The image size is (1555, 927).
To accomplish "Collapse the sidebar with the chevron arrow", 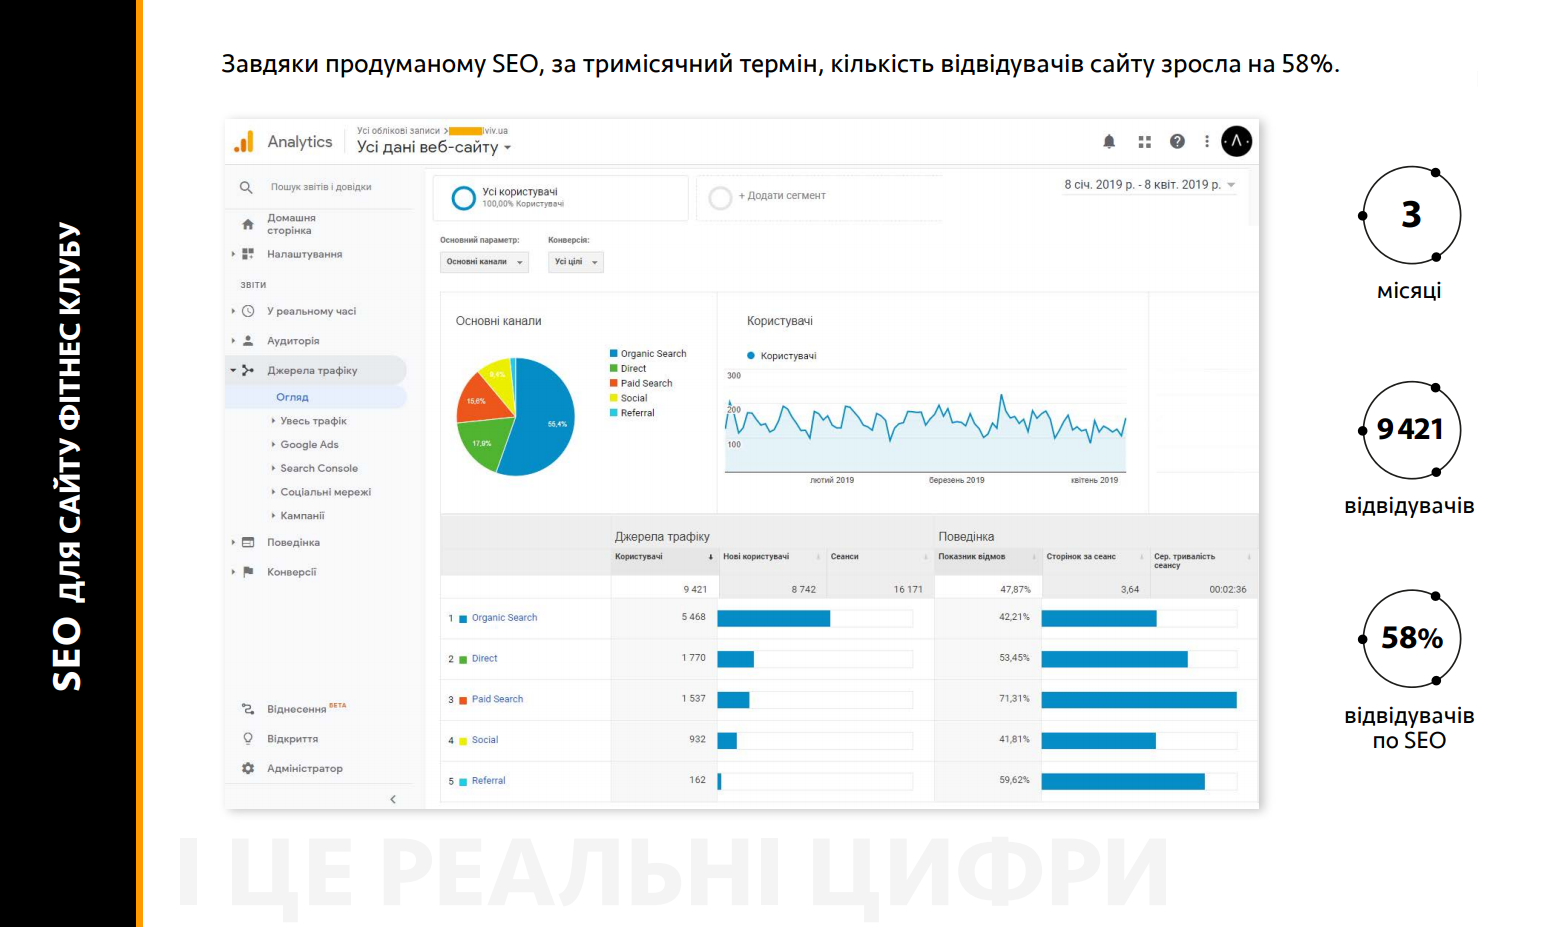I will tap(393, 799).
